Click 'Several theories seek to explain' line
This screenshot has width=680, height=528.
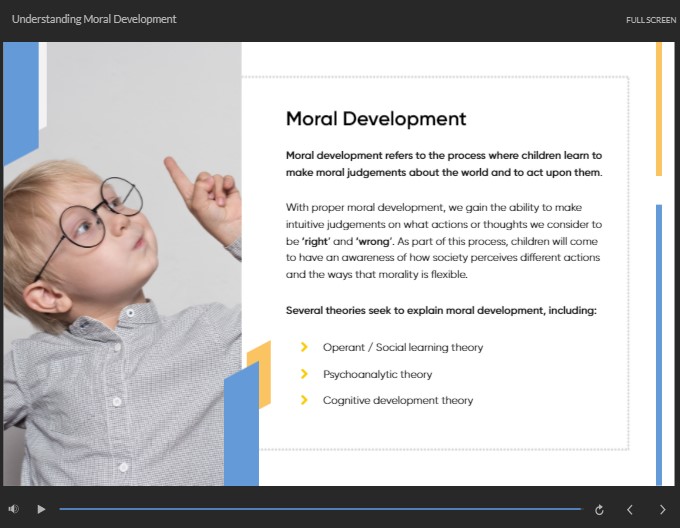[x=441, y=310]
